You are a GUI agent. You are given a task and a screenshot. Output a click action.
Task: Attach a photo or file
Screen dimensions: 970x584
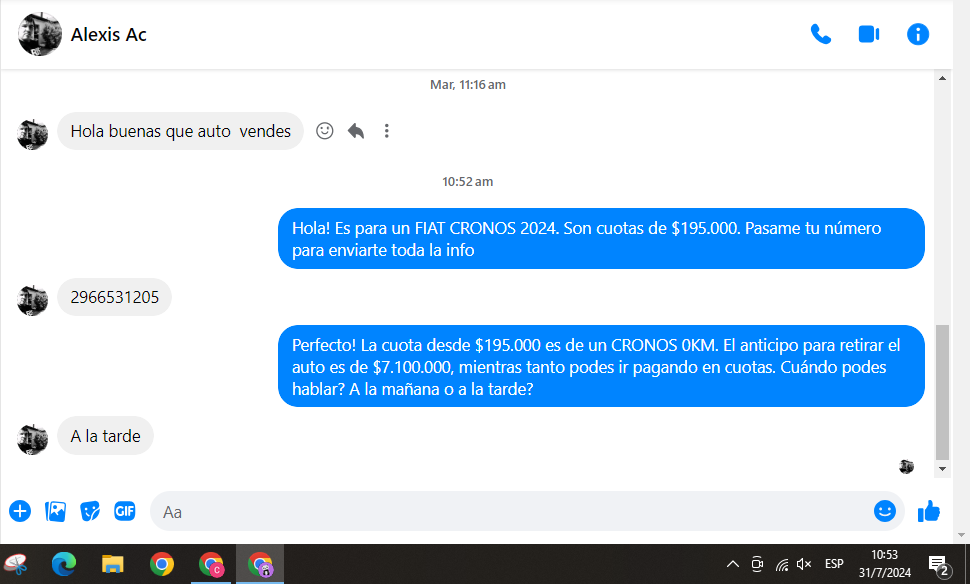pos(55,511)
